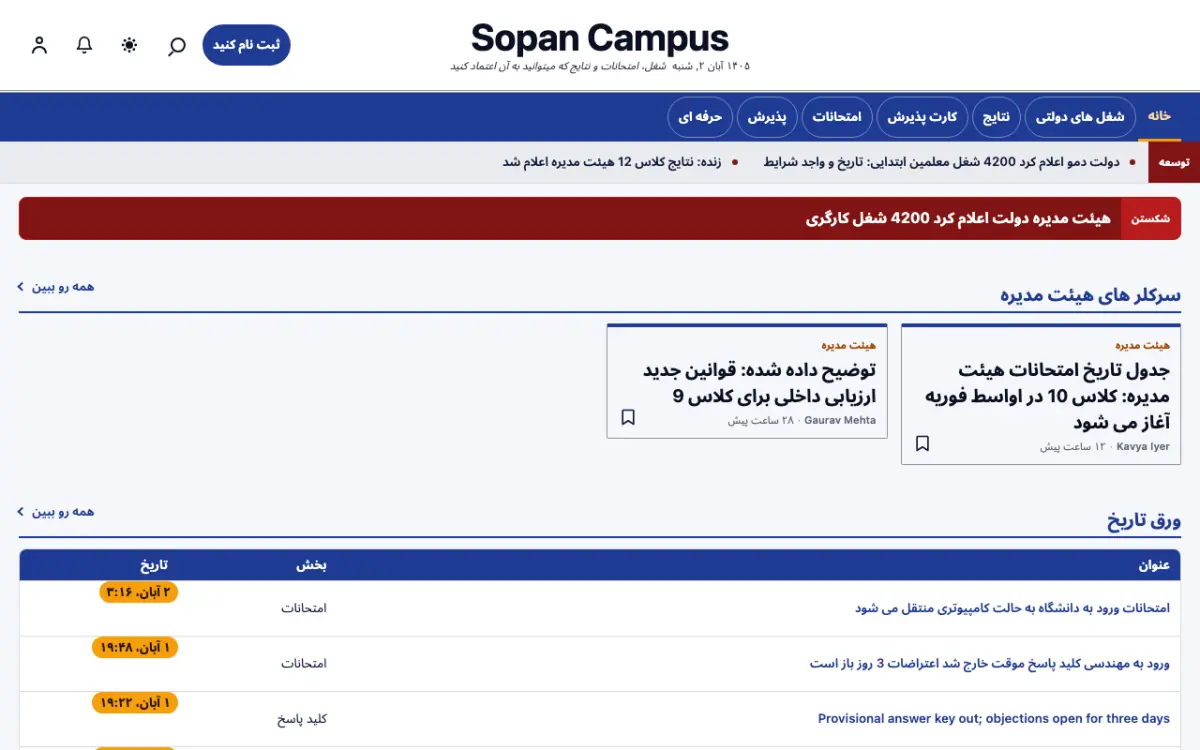Sort table by the تاریخ column header

click(x=156, y=565)
